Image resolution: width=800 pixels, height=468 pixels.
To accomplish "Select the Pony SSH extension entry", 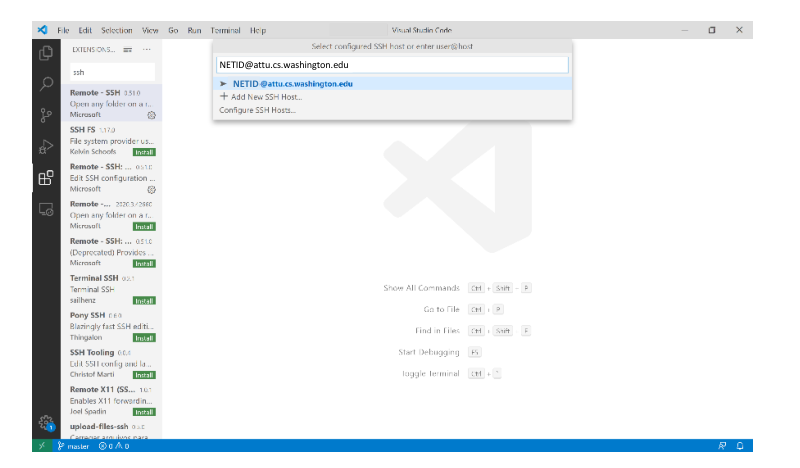I will tap(112, 326).
